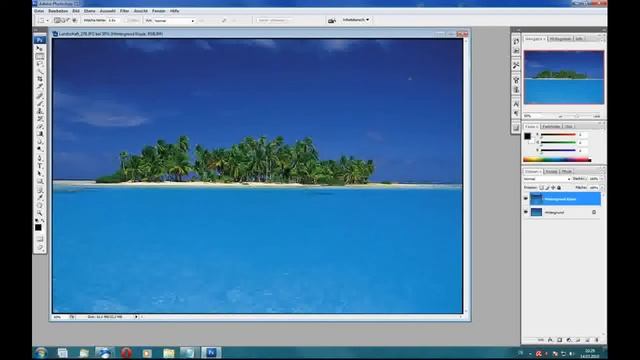Viewport: 640px width, 360px height.
Task: Select the Move tool in the toolbox
Action: coord(40,49)
